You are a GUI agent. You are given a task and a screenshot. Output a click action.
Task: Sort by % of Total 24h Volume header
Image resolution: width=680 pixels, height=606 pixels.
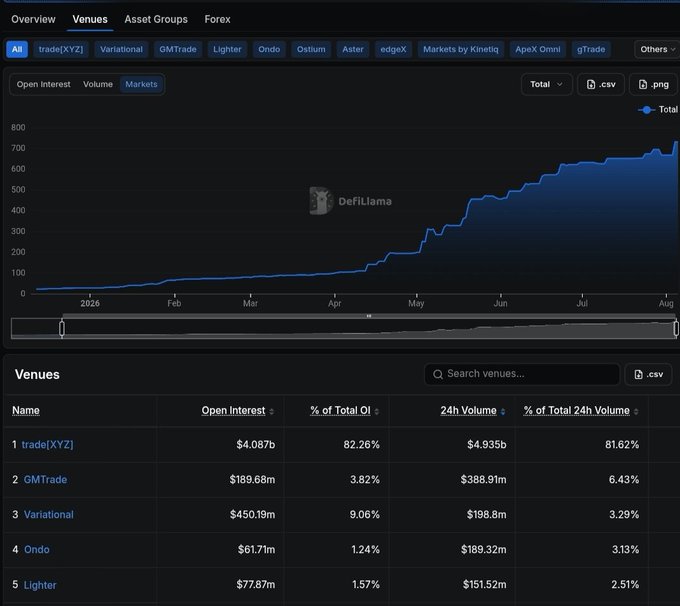pos(576,410)
